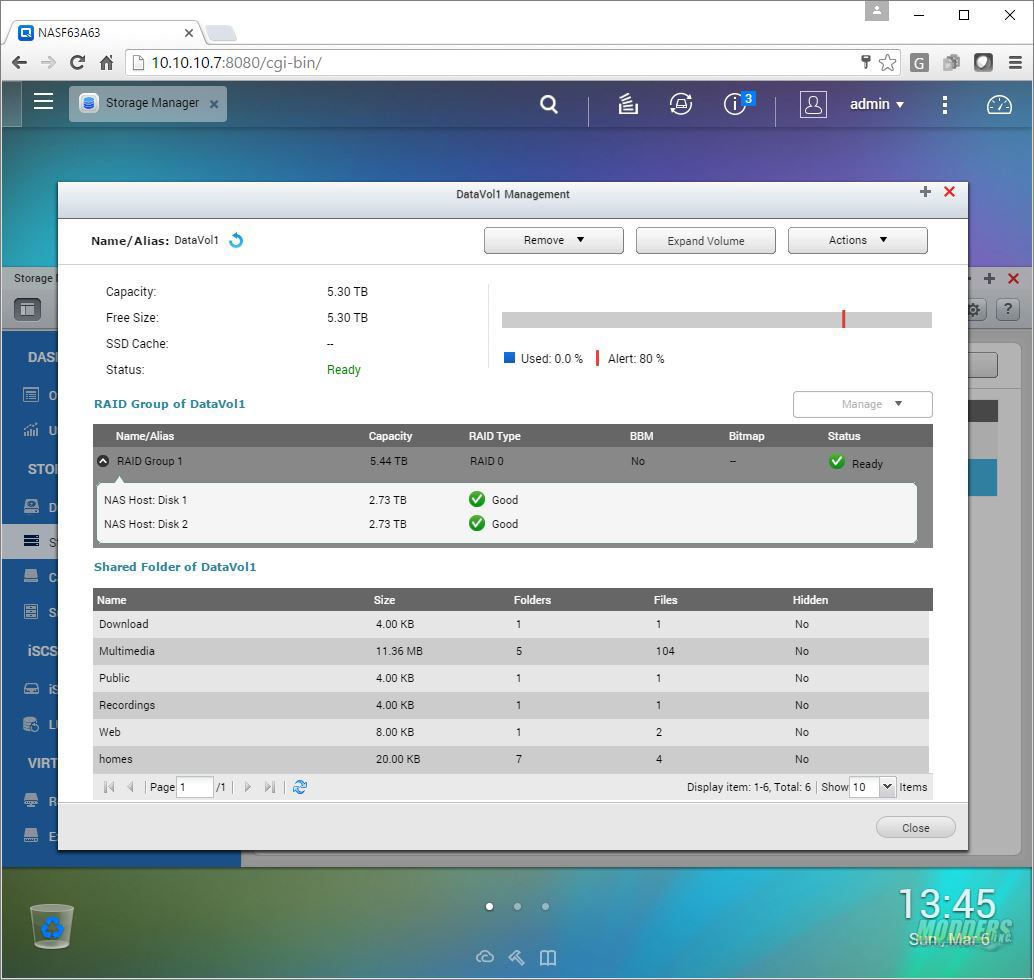Close the Storage Manager taskbar tab

[214, 104]
